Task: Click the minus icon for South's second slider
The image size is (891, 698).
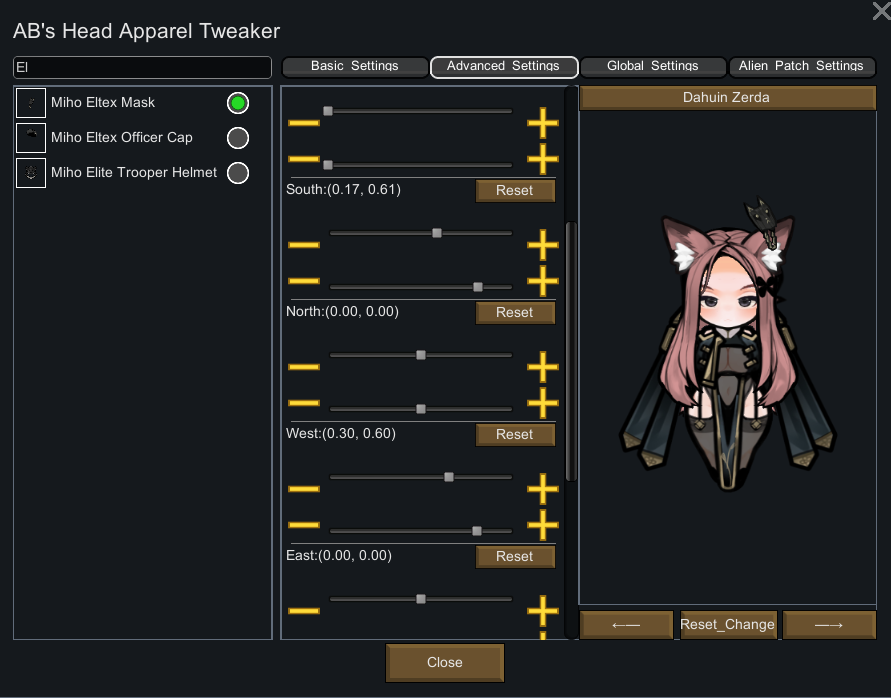Action: pyautogui.click(x=304, y=159)
